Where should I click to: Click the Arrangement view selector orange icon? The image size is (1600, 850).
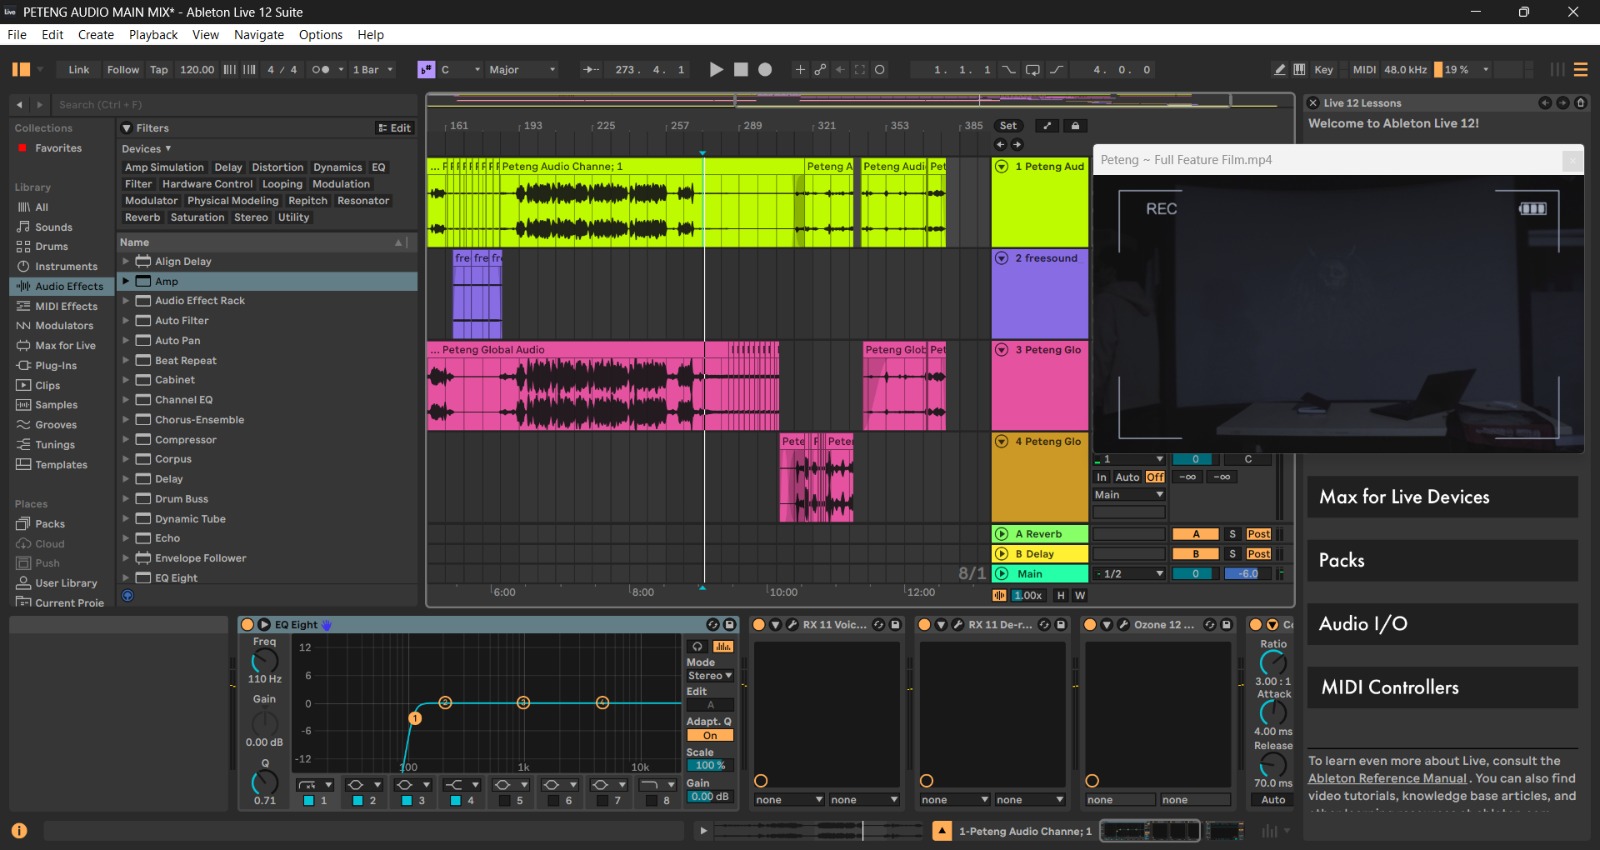(1581, 70)
